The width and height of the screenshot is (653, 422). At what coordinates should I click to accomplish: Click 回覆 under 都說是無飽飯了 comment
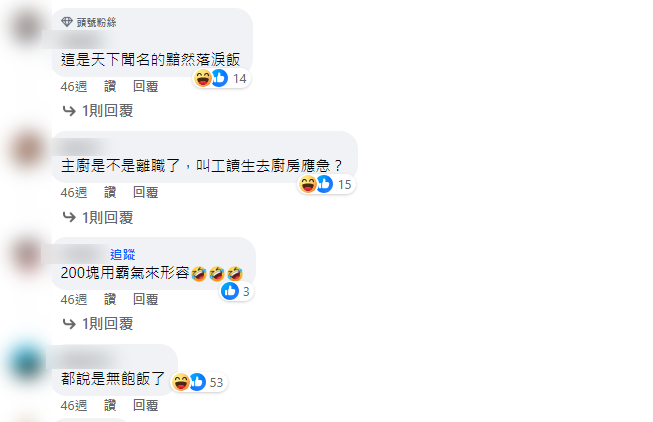tap(145, 405)
